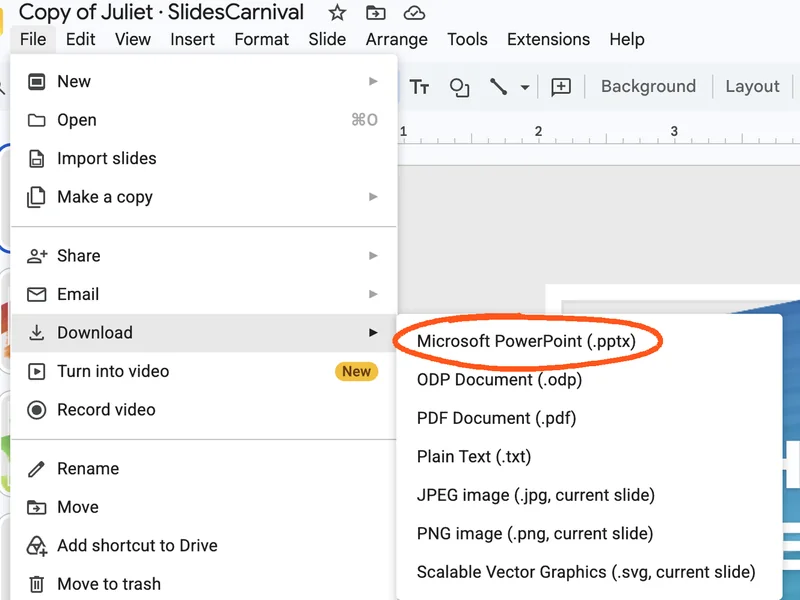The width and height of the screenshot is (800, 600).
Task: Open the Arrange menu
Action: pyautogui.click(x=396, y=39)
